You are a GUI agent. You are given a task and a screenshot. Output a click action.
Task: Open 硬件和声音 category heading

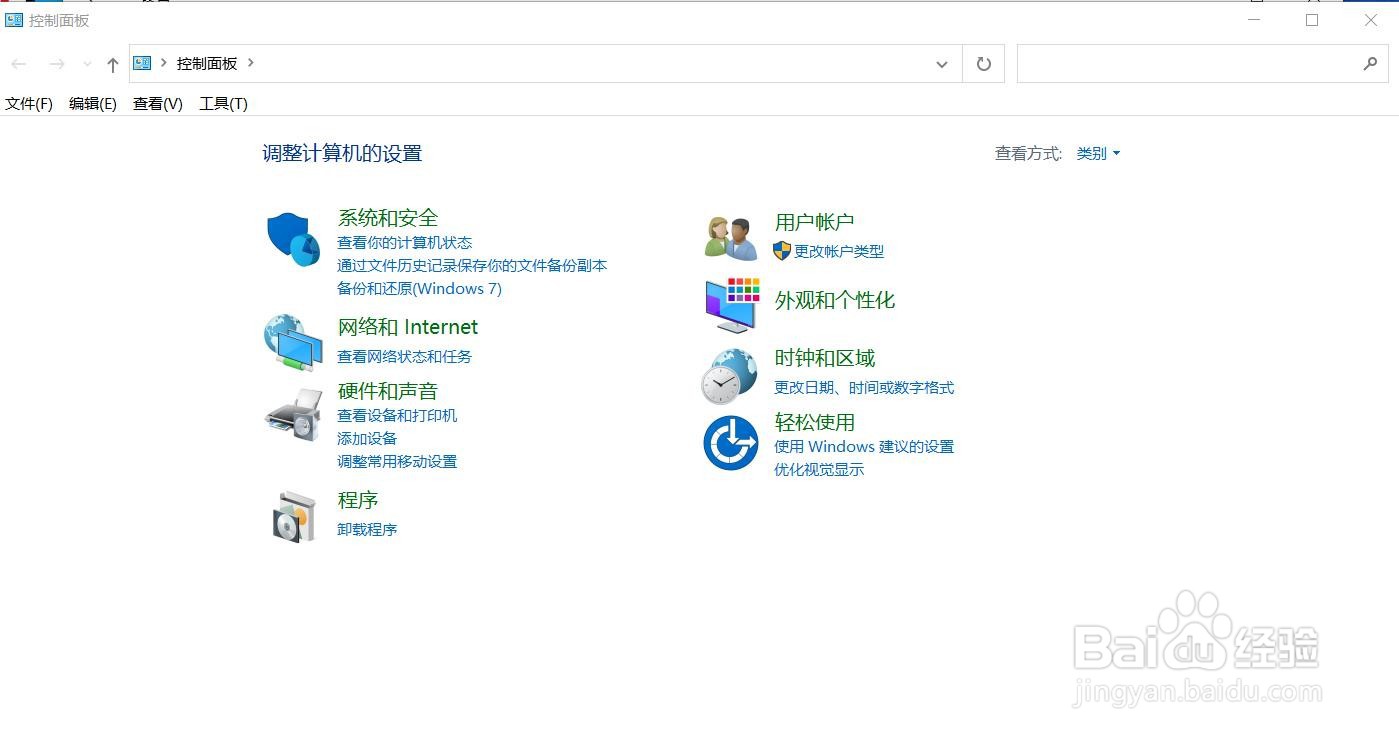[388, 391]
